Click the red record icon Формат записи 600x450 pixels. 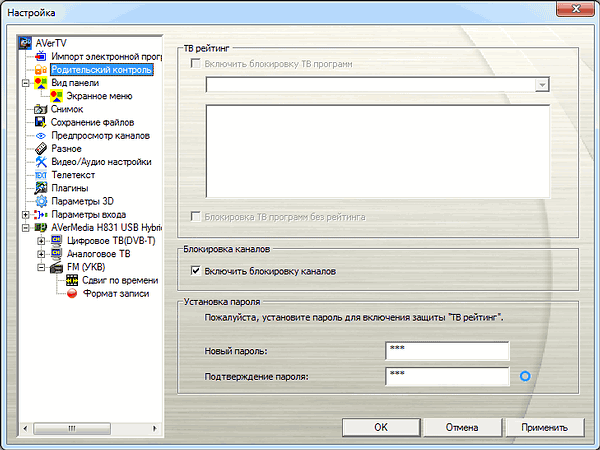(72, 293)
